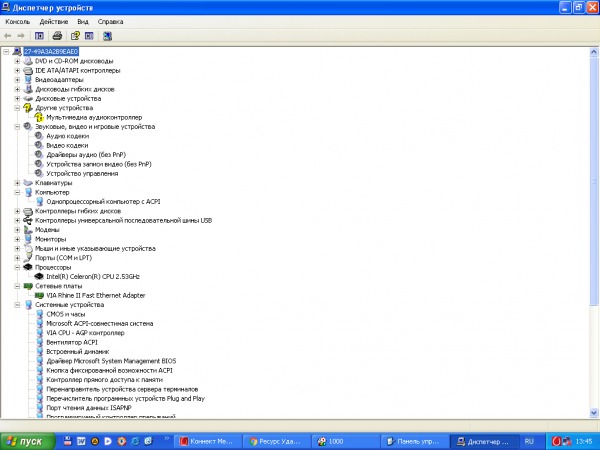Image resolution: width=600 pixels, height=450 pixels.
Task: Click the Системные устройства category icon
Action: point(28,305)
